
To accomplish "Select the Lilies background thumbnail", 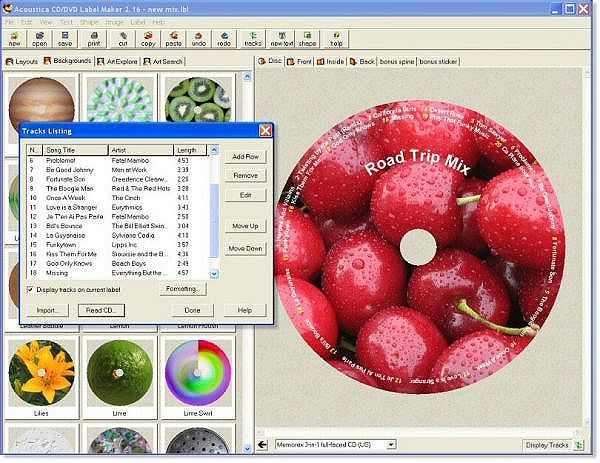I will [41, 379].
